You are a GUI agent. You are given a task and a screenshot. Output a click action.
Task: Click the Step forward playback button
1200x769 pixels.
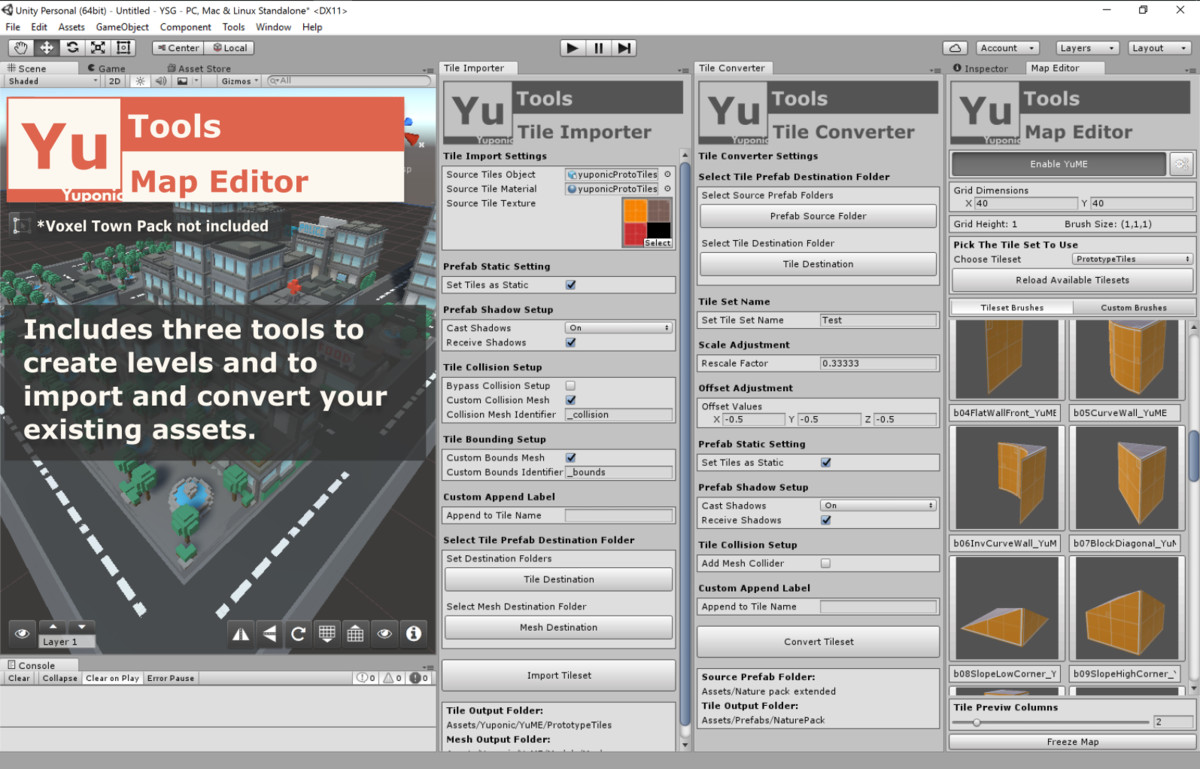(x=624, y=47)
